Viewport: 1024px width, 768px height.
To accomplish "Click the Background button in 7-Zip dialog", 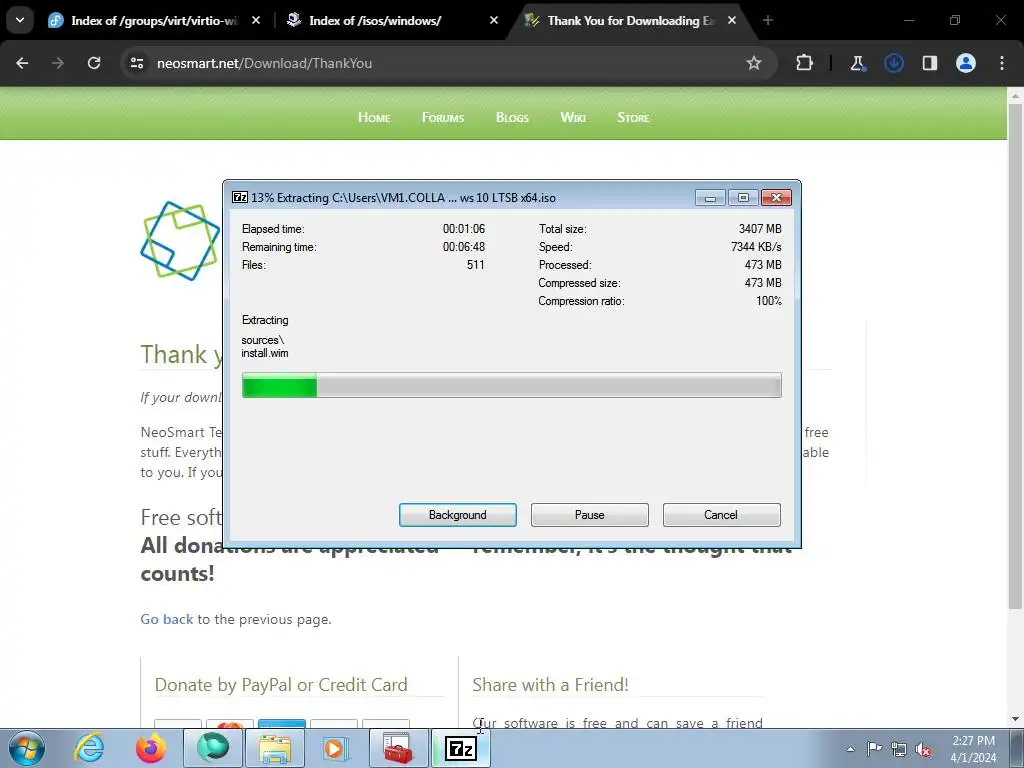I will coord(458,515).
